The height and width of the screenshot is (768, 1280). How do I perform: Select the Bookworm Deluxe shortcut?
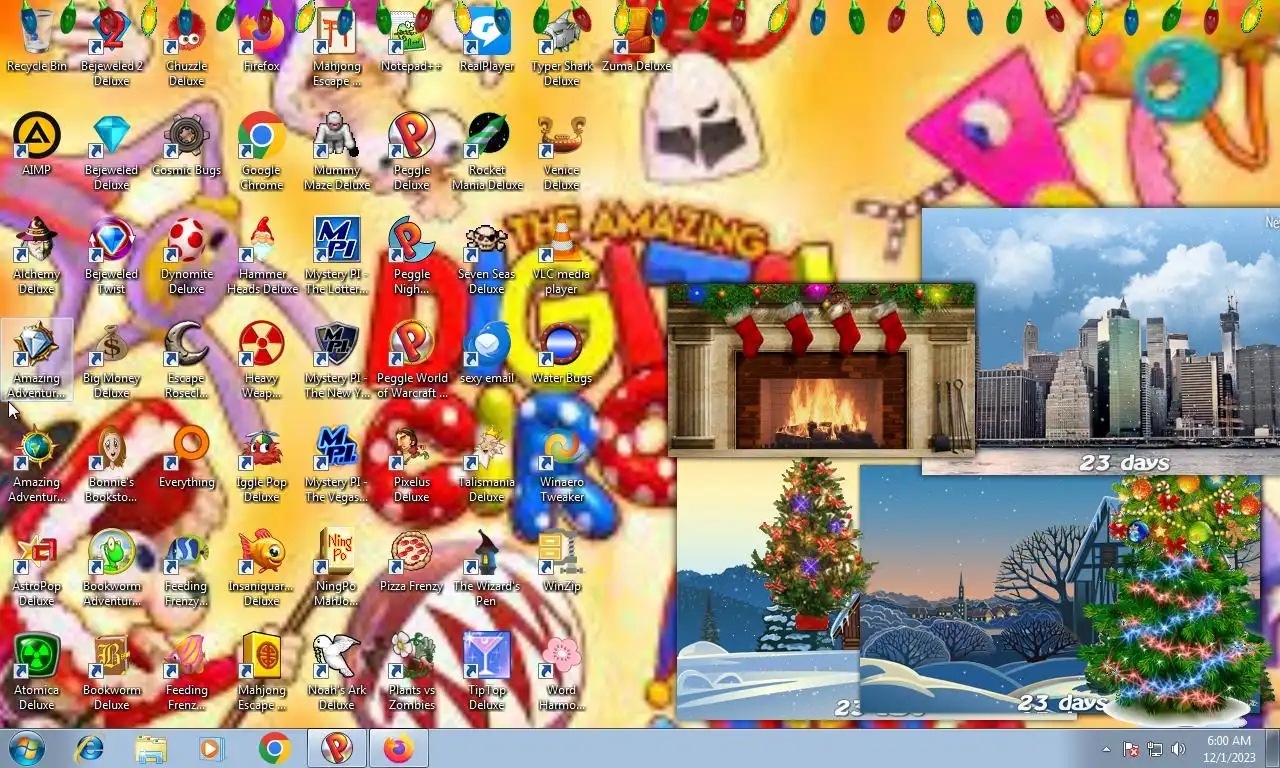pyautogui.click(x=112, y=671)
